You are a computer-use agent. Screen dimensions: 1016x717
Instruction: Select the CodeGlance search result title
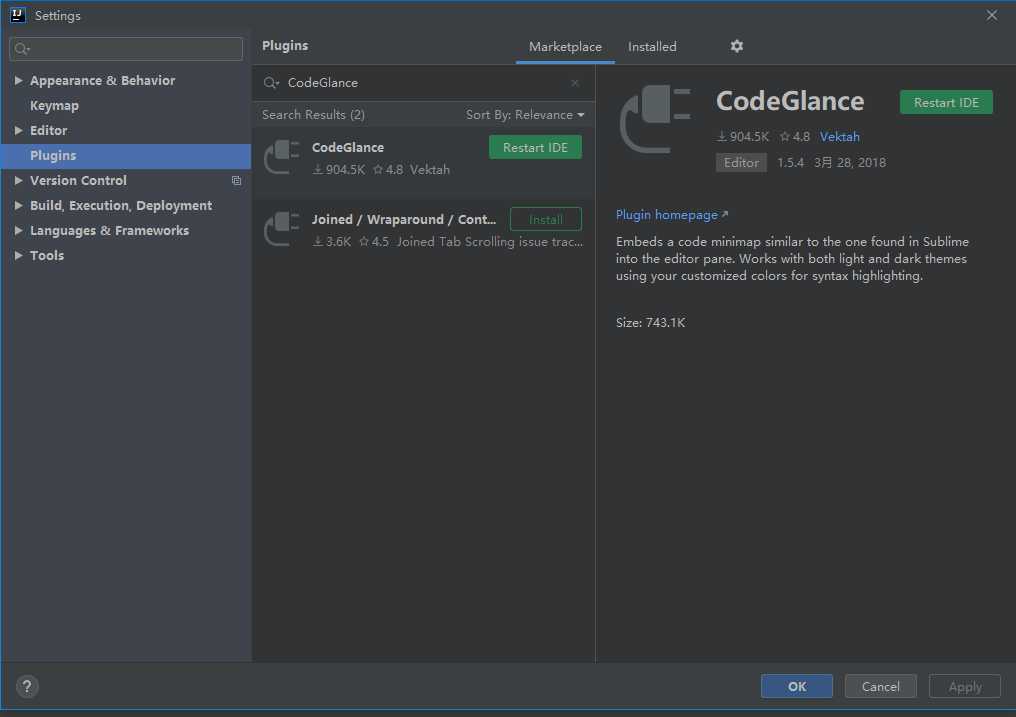pos(347,147)
